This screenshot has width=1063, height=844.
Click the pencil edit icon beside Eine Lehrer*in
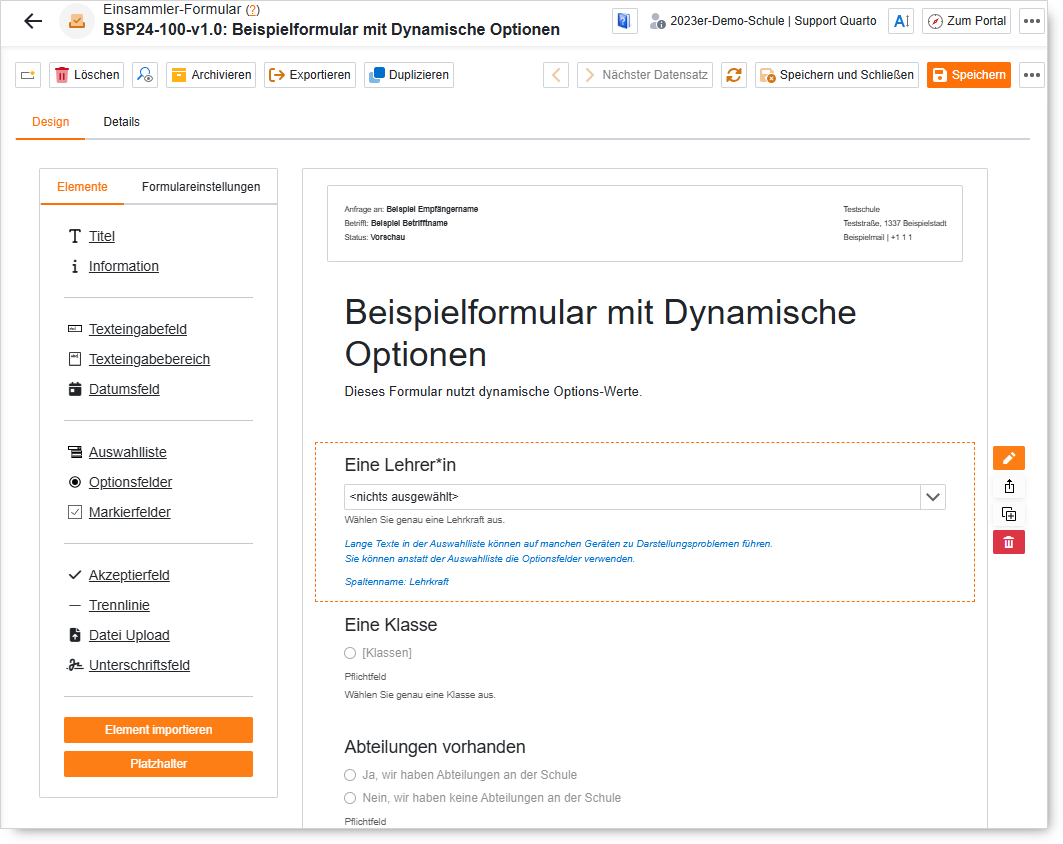point(1008,458)
